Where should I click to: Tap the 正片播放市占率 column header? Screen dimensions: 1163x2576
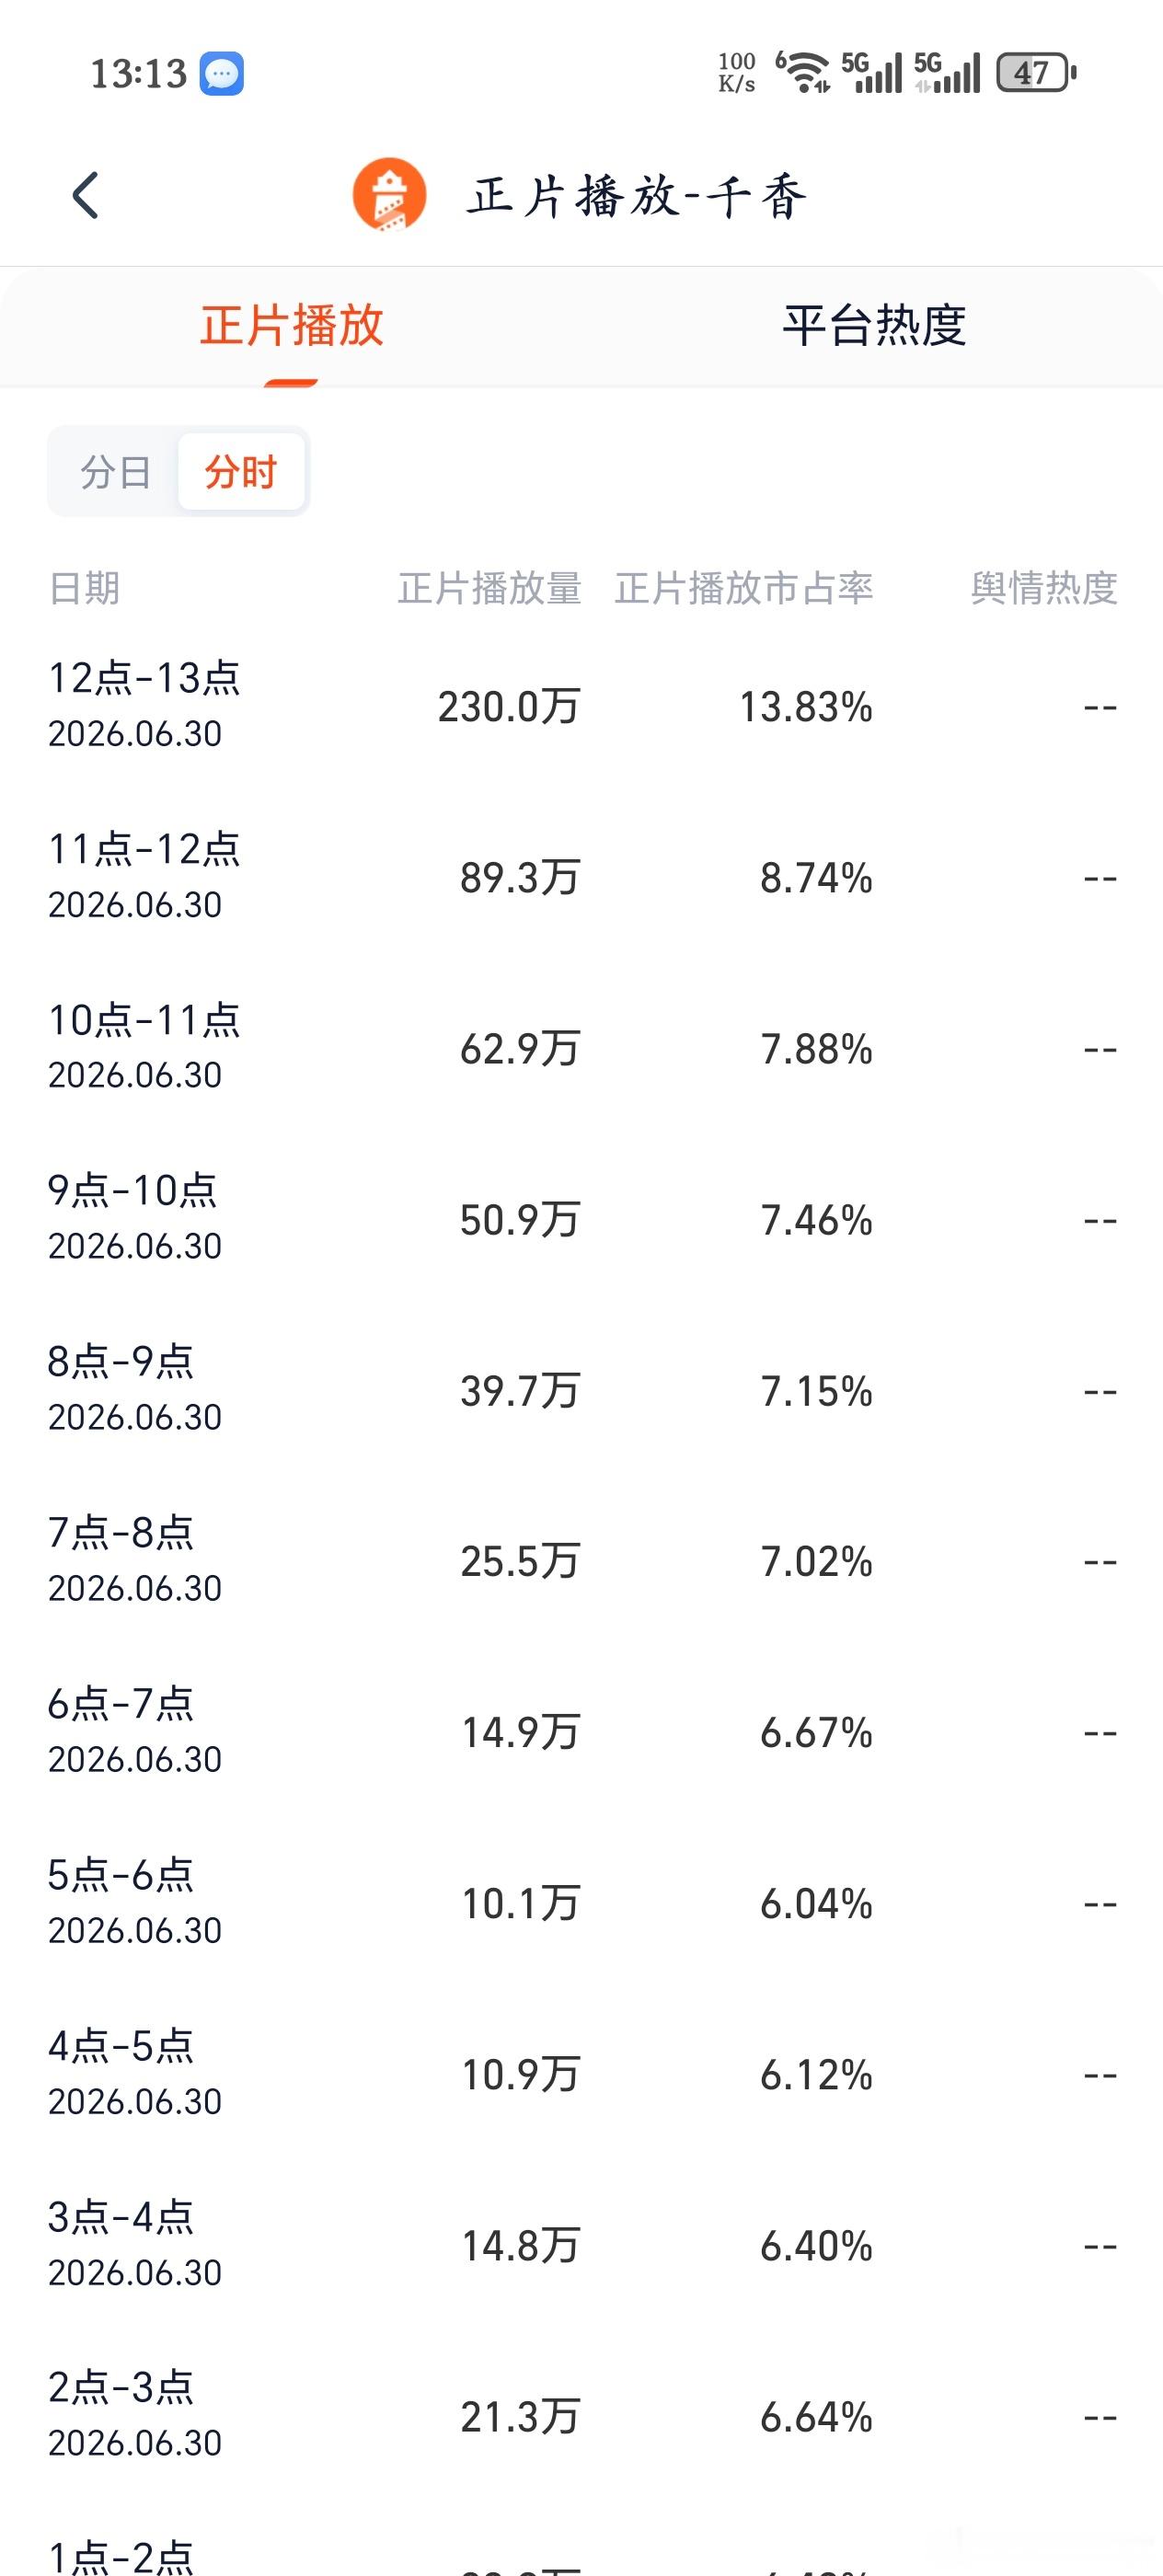click(x=744, y=588)
